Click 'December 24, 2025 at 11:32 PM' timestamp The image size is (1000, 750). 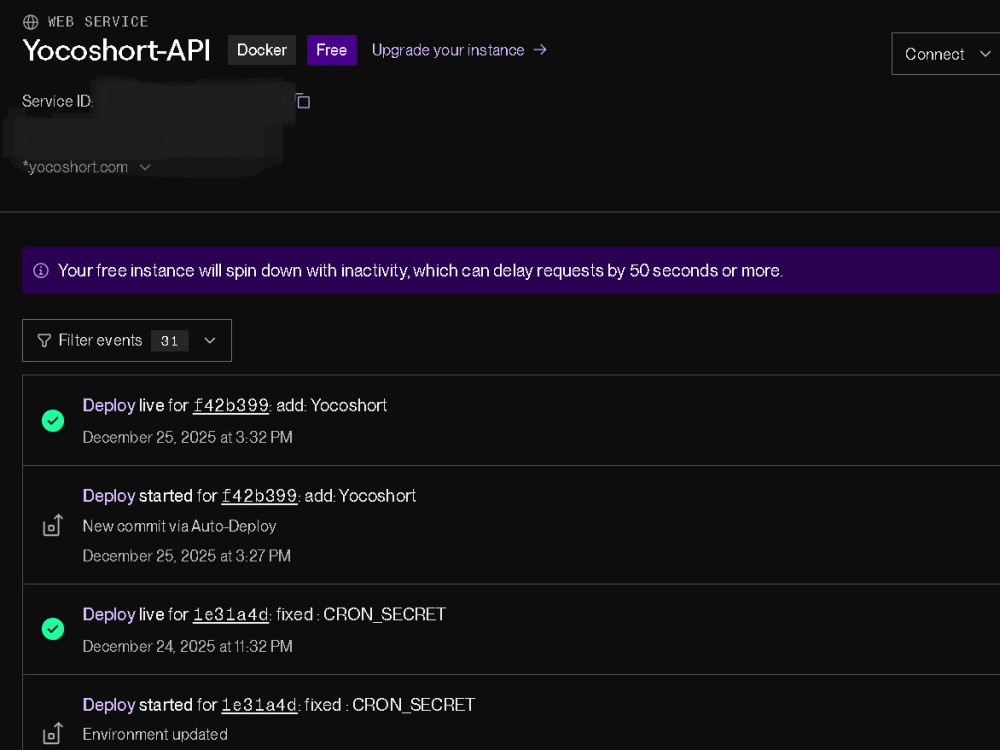coord(188,647)
